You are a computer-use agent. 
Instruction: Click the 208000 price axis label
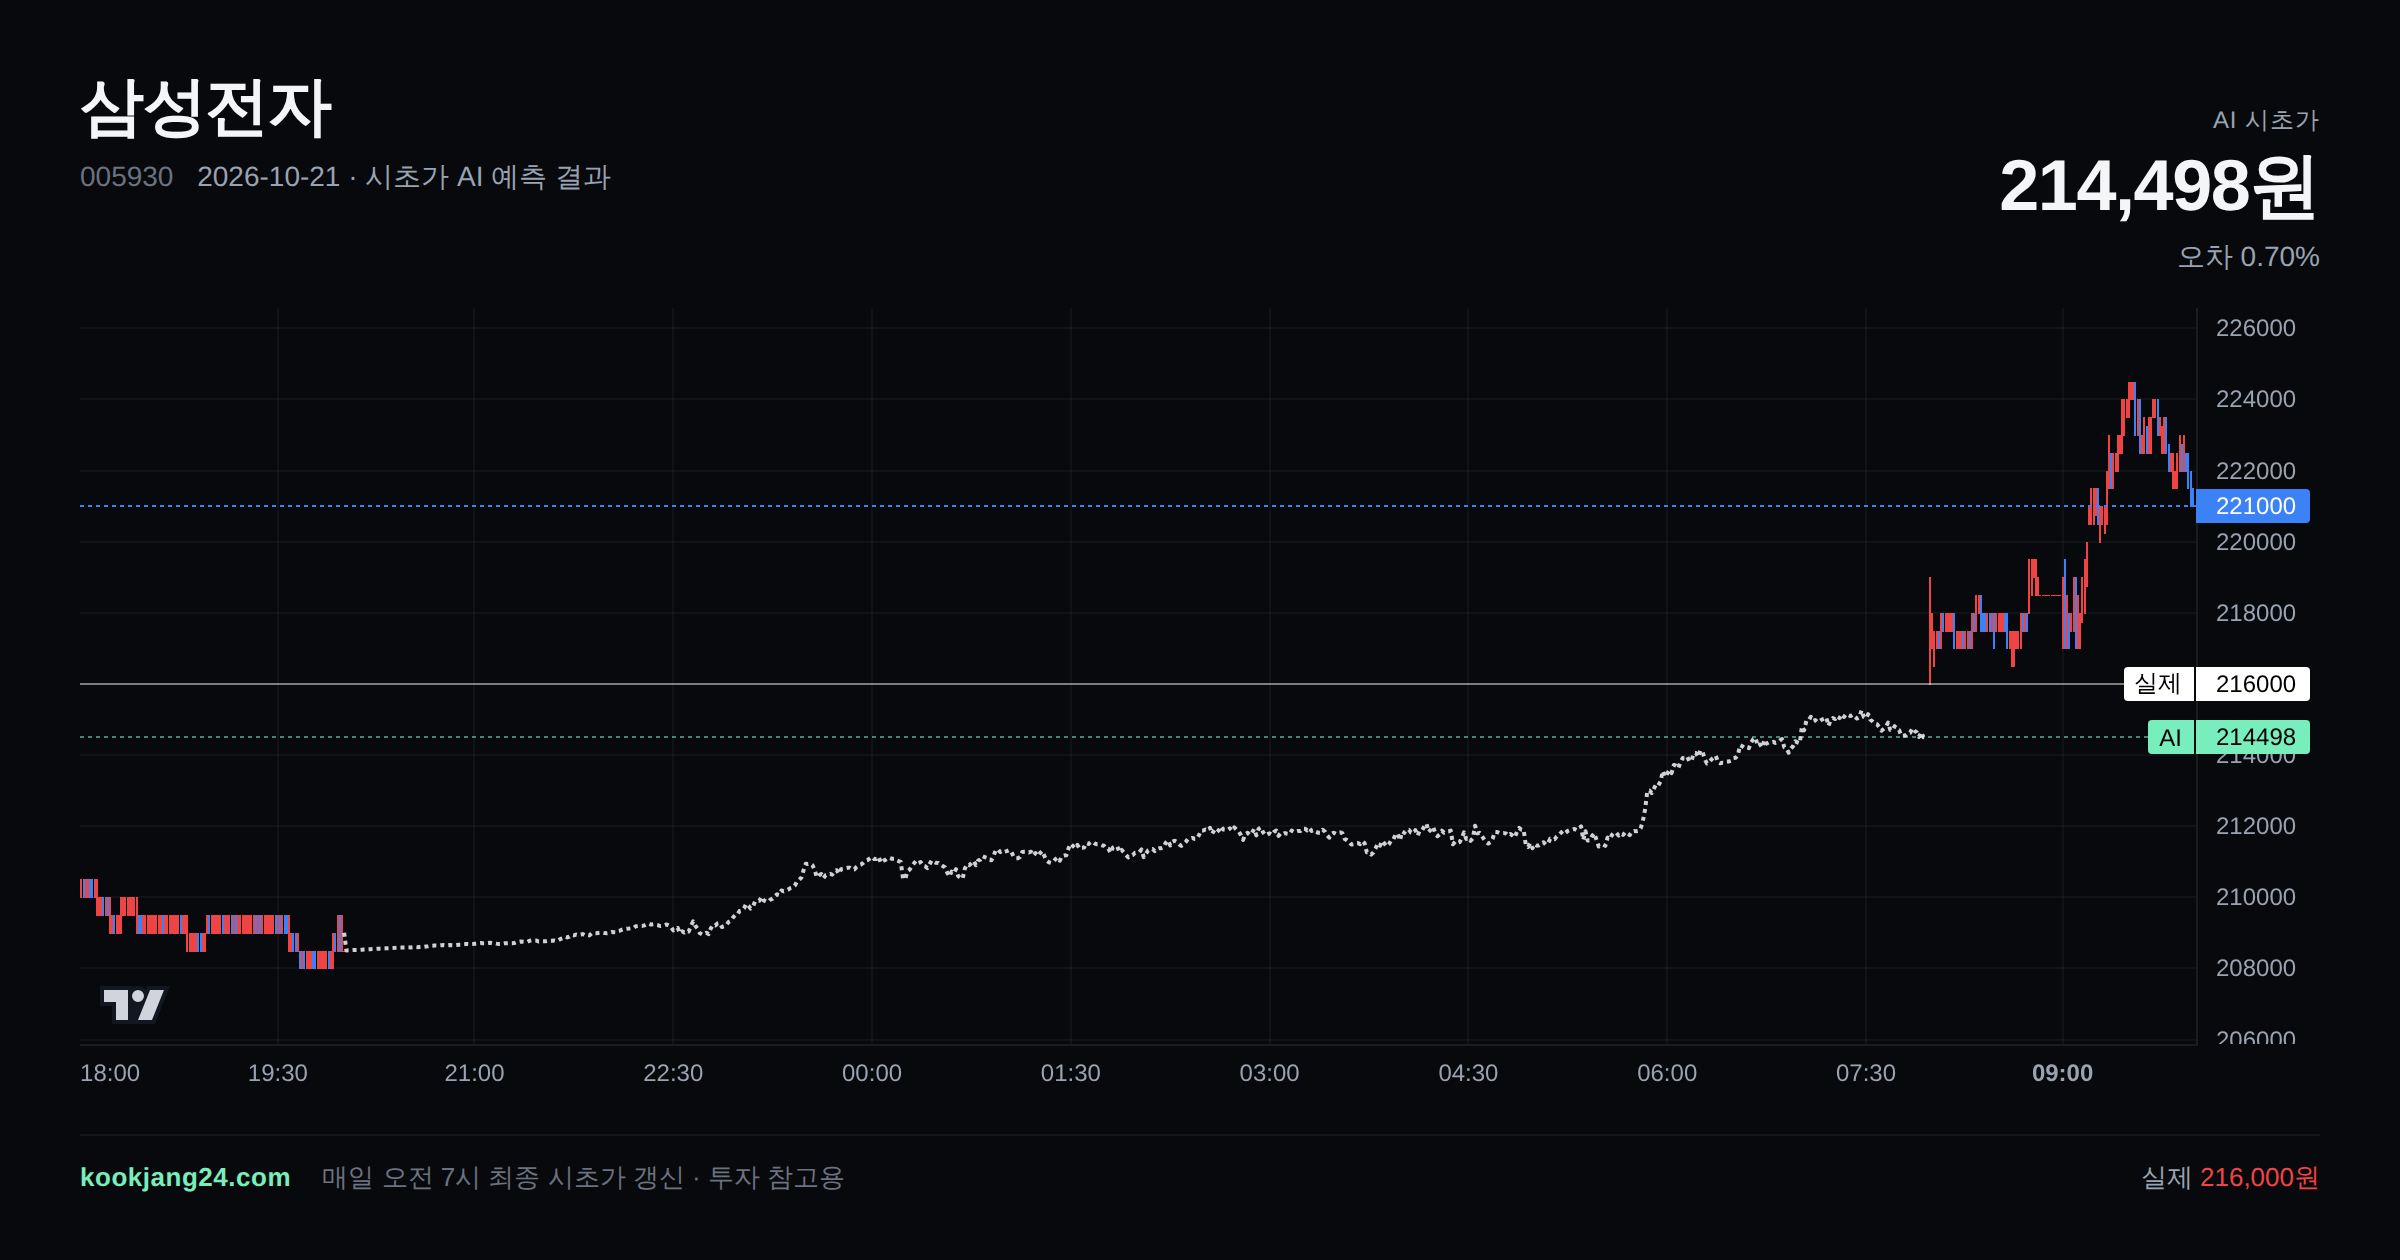(x=2255, y=968)
